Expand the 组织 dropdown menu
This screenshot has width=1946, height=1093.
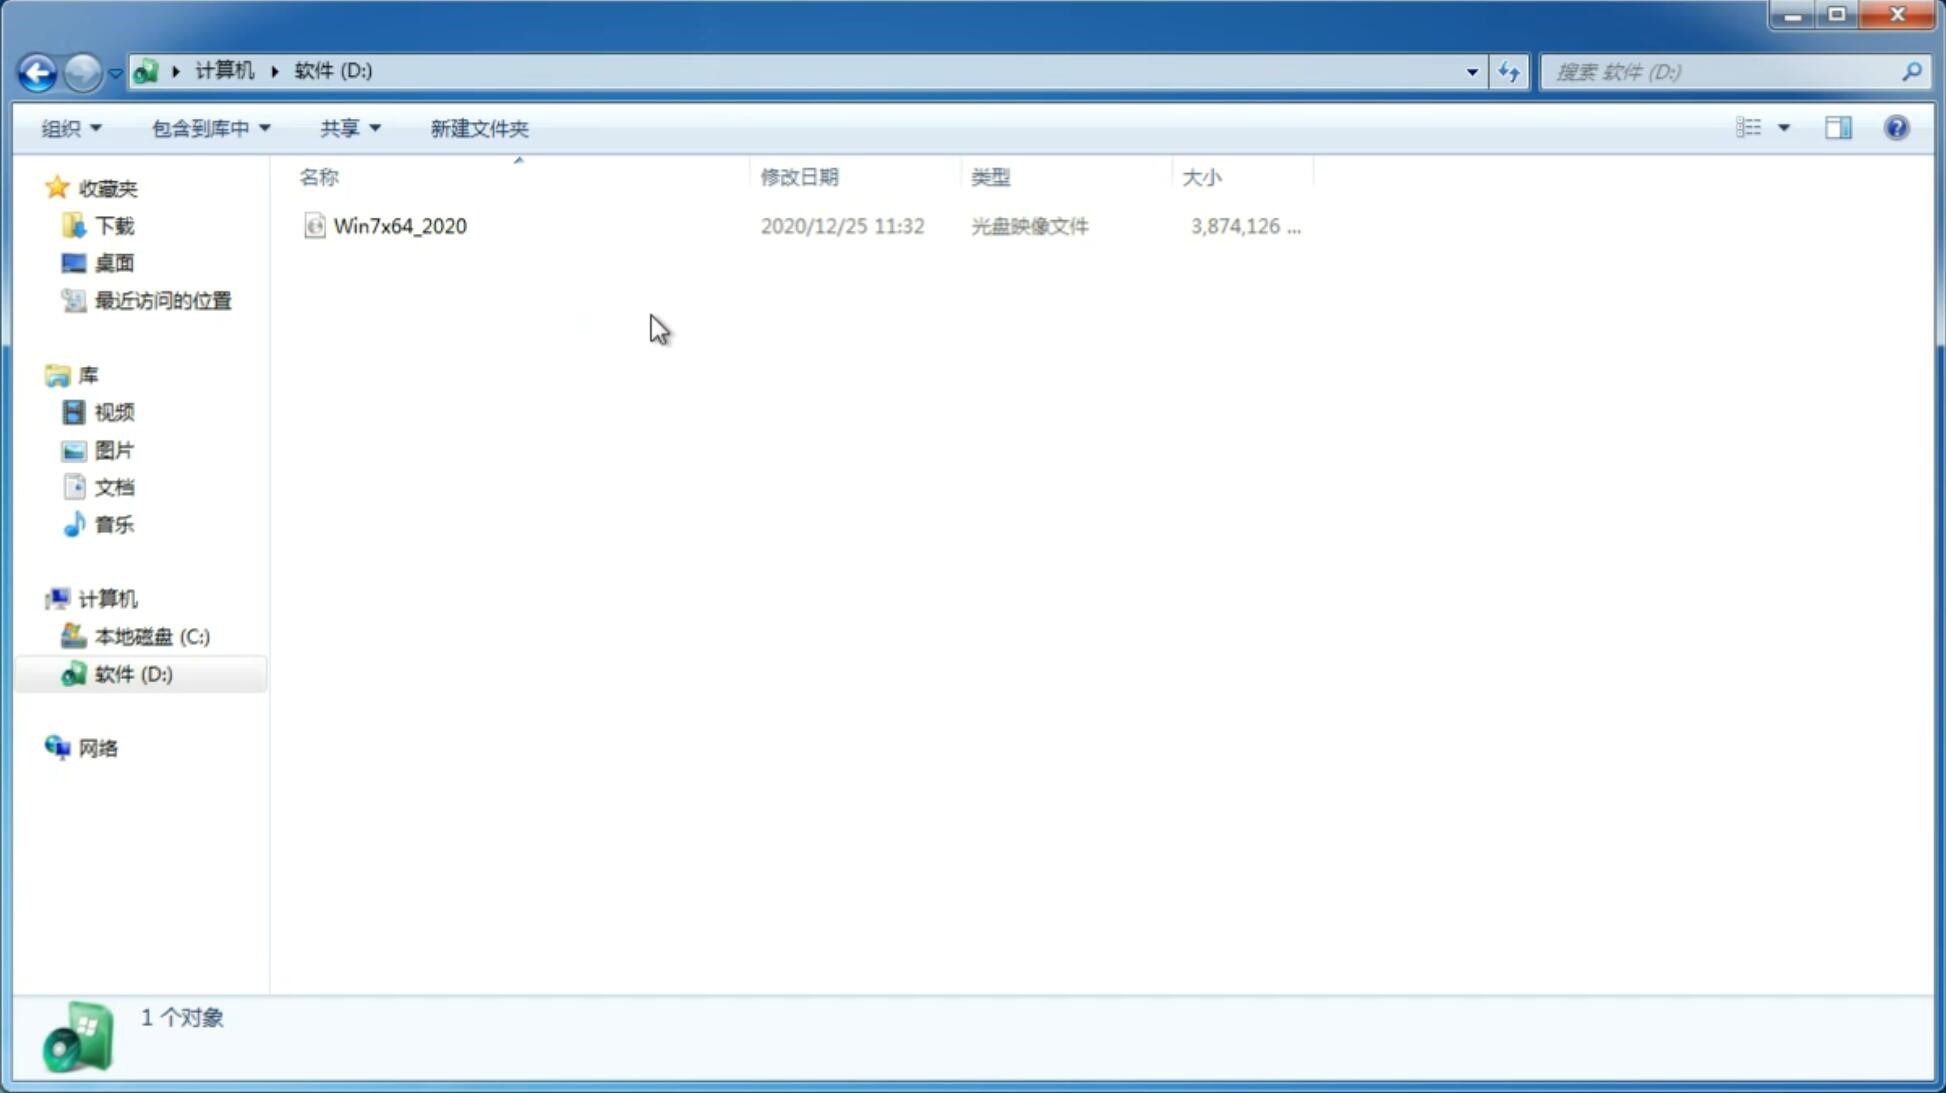(x=70, y=127)
